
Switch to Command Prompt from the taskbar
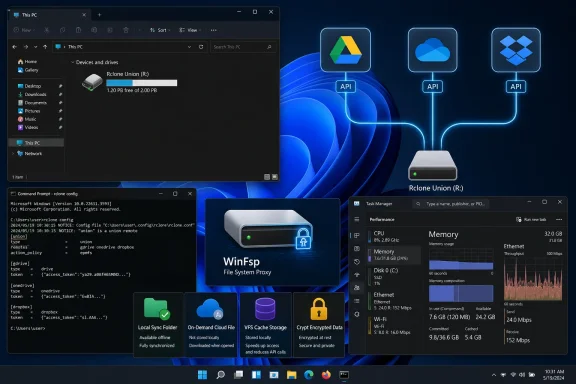[x=344, y=375]
